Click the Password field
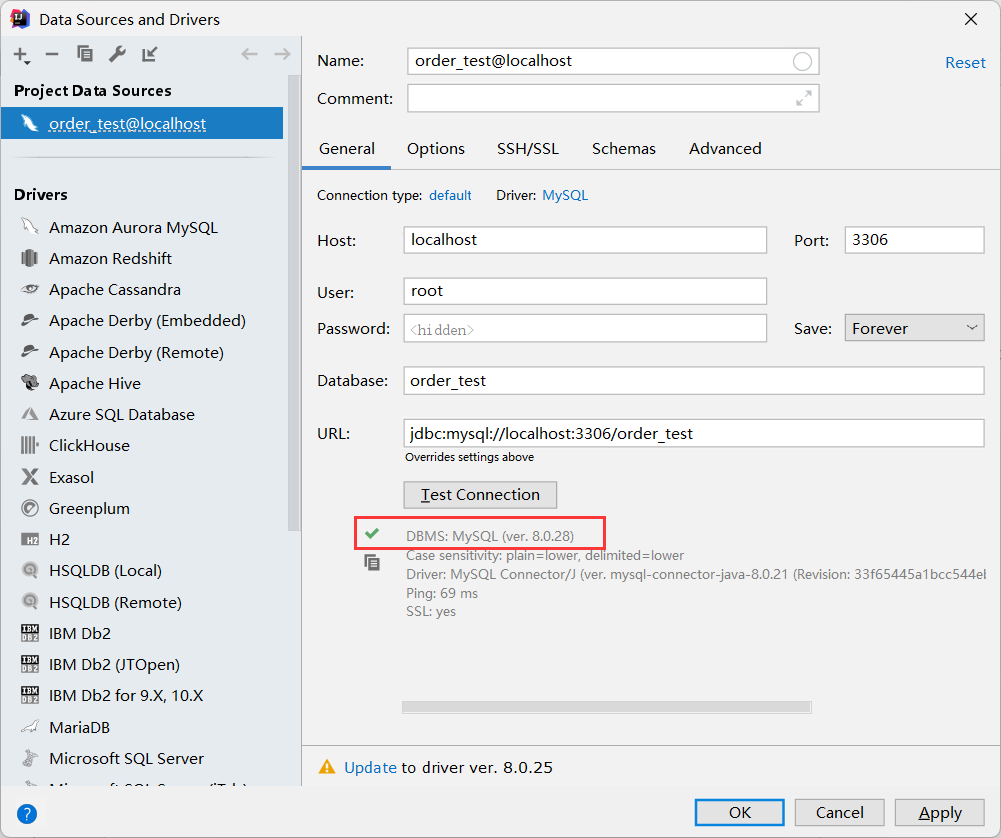This screenshot has height=838, width=1001. coord(585,329)
